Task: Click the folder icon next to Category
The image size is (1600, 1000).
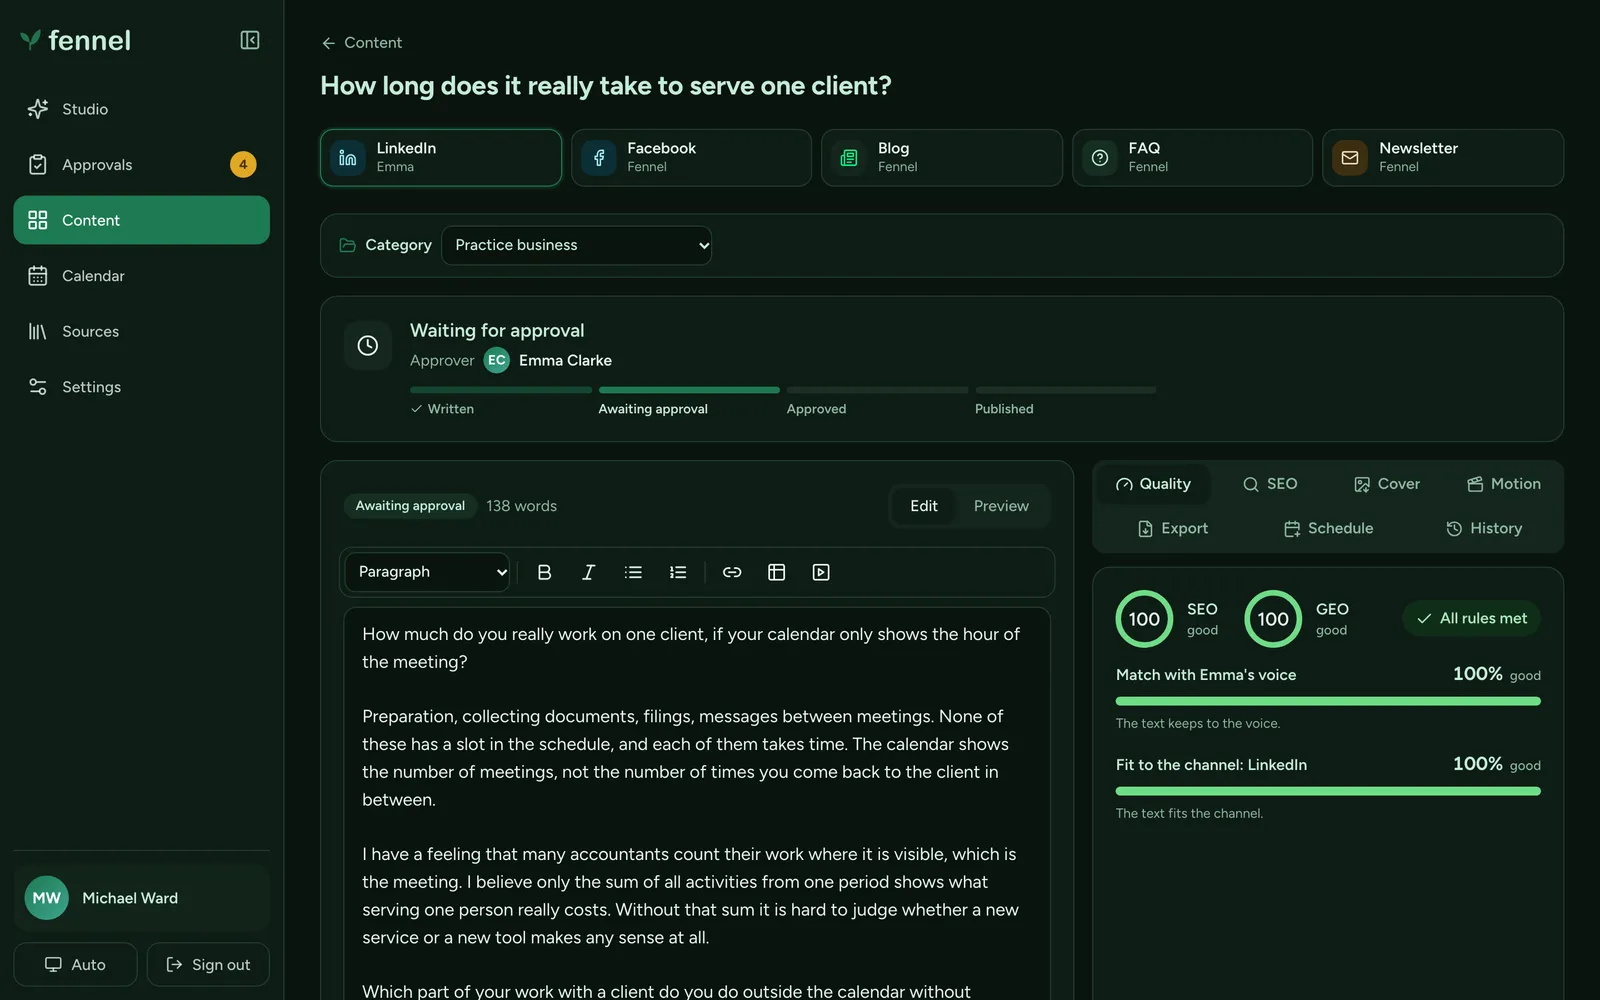Action: 348,245
